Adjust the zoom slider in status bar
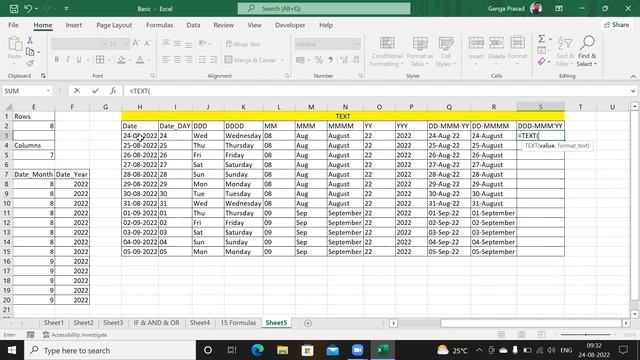This screenshot has height=360, width=640. (586, 335)
